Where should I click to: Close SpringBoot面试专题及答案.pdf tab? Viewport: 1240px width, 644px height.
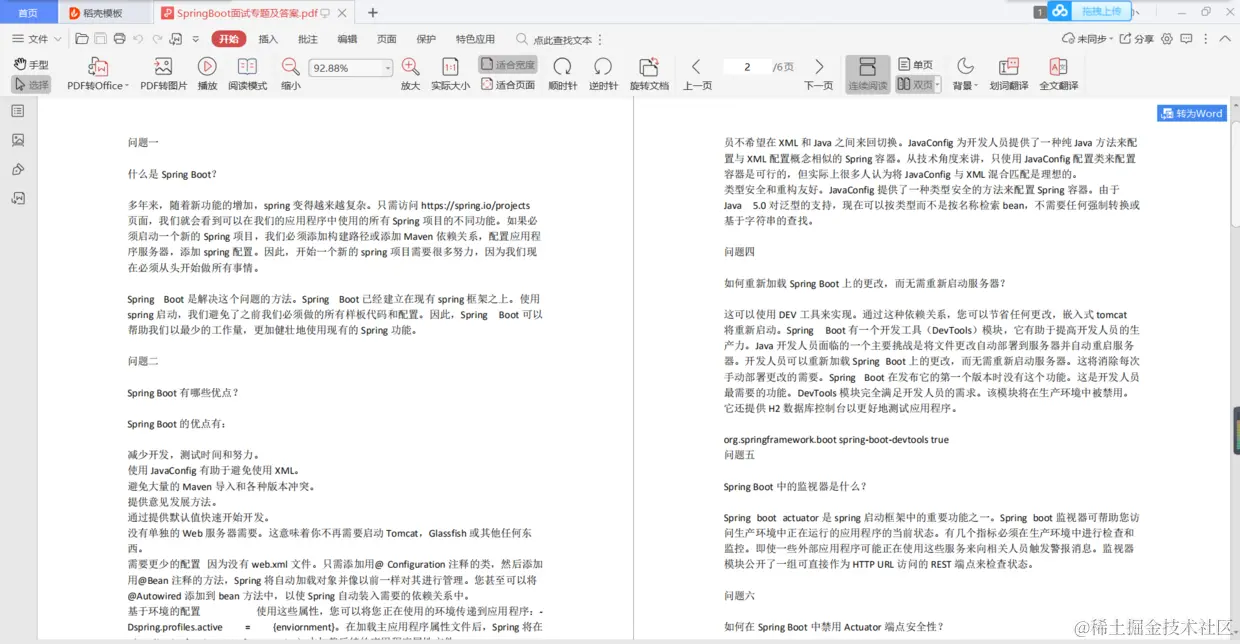tap(343, 13)
